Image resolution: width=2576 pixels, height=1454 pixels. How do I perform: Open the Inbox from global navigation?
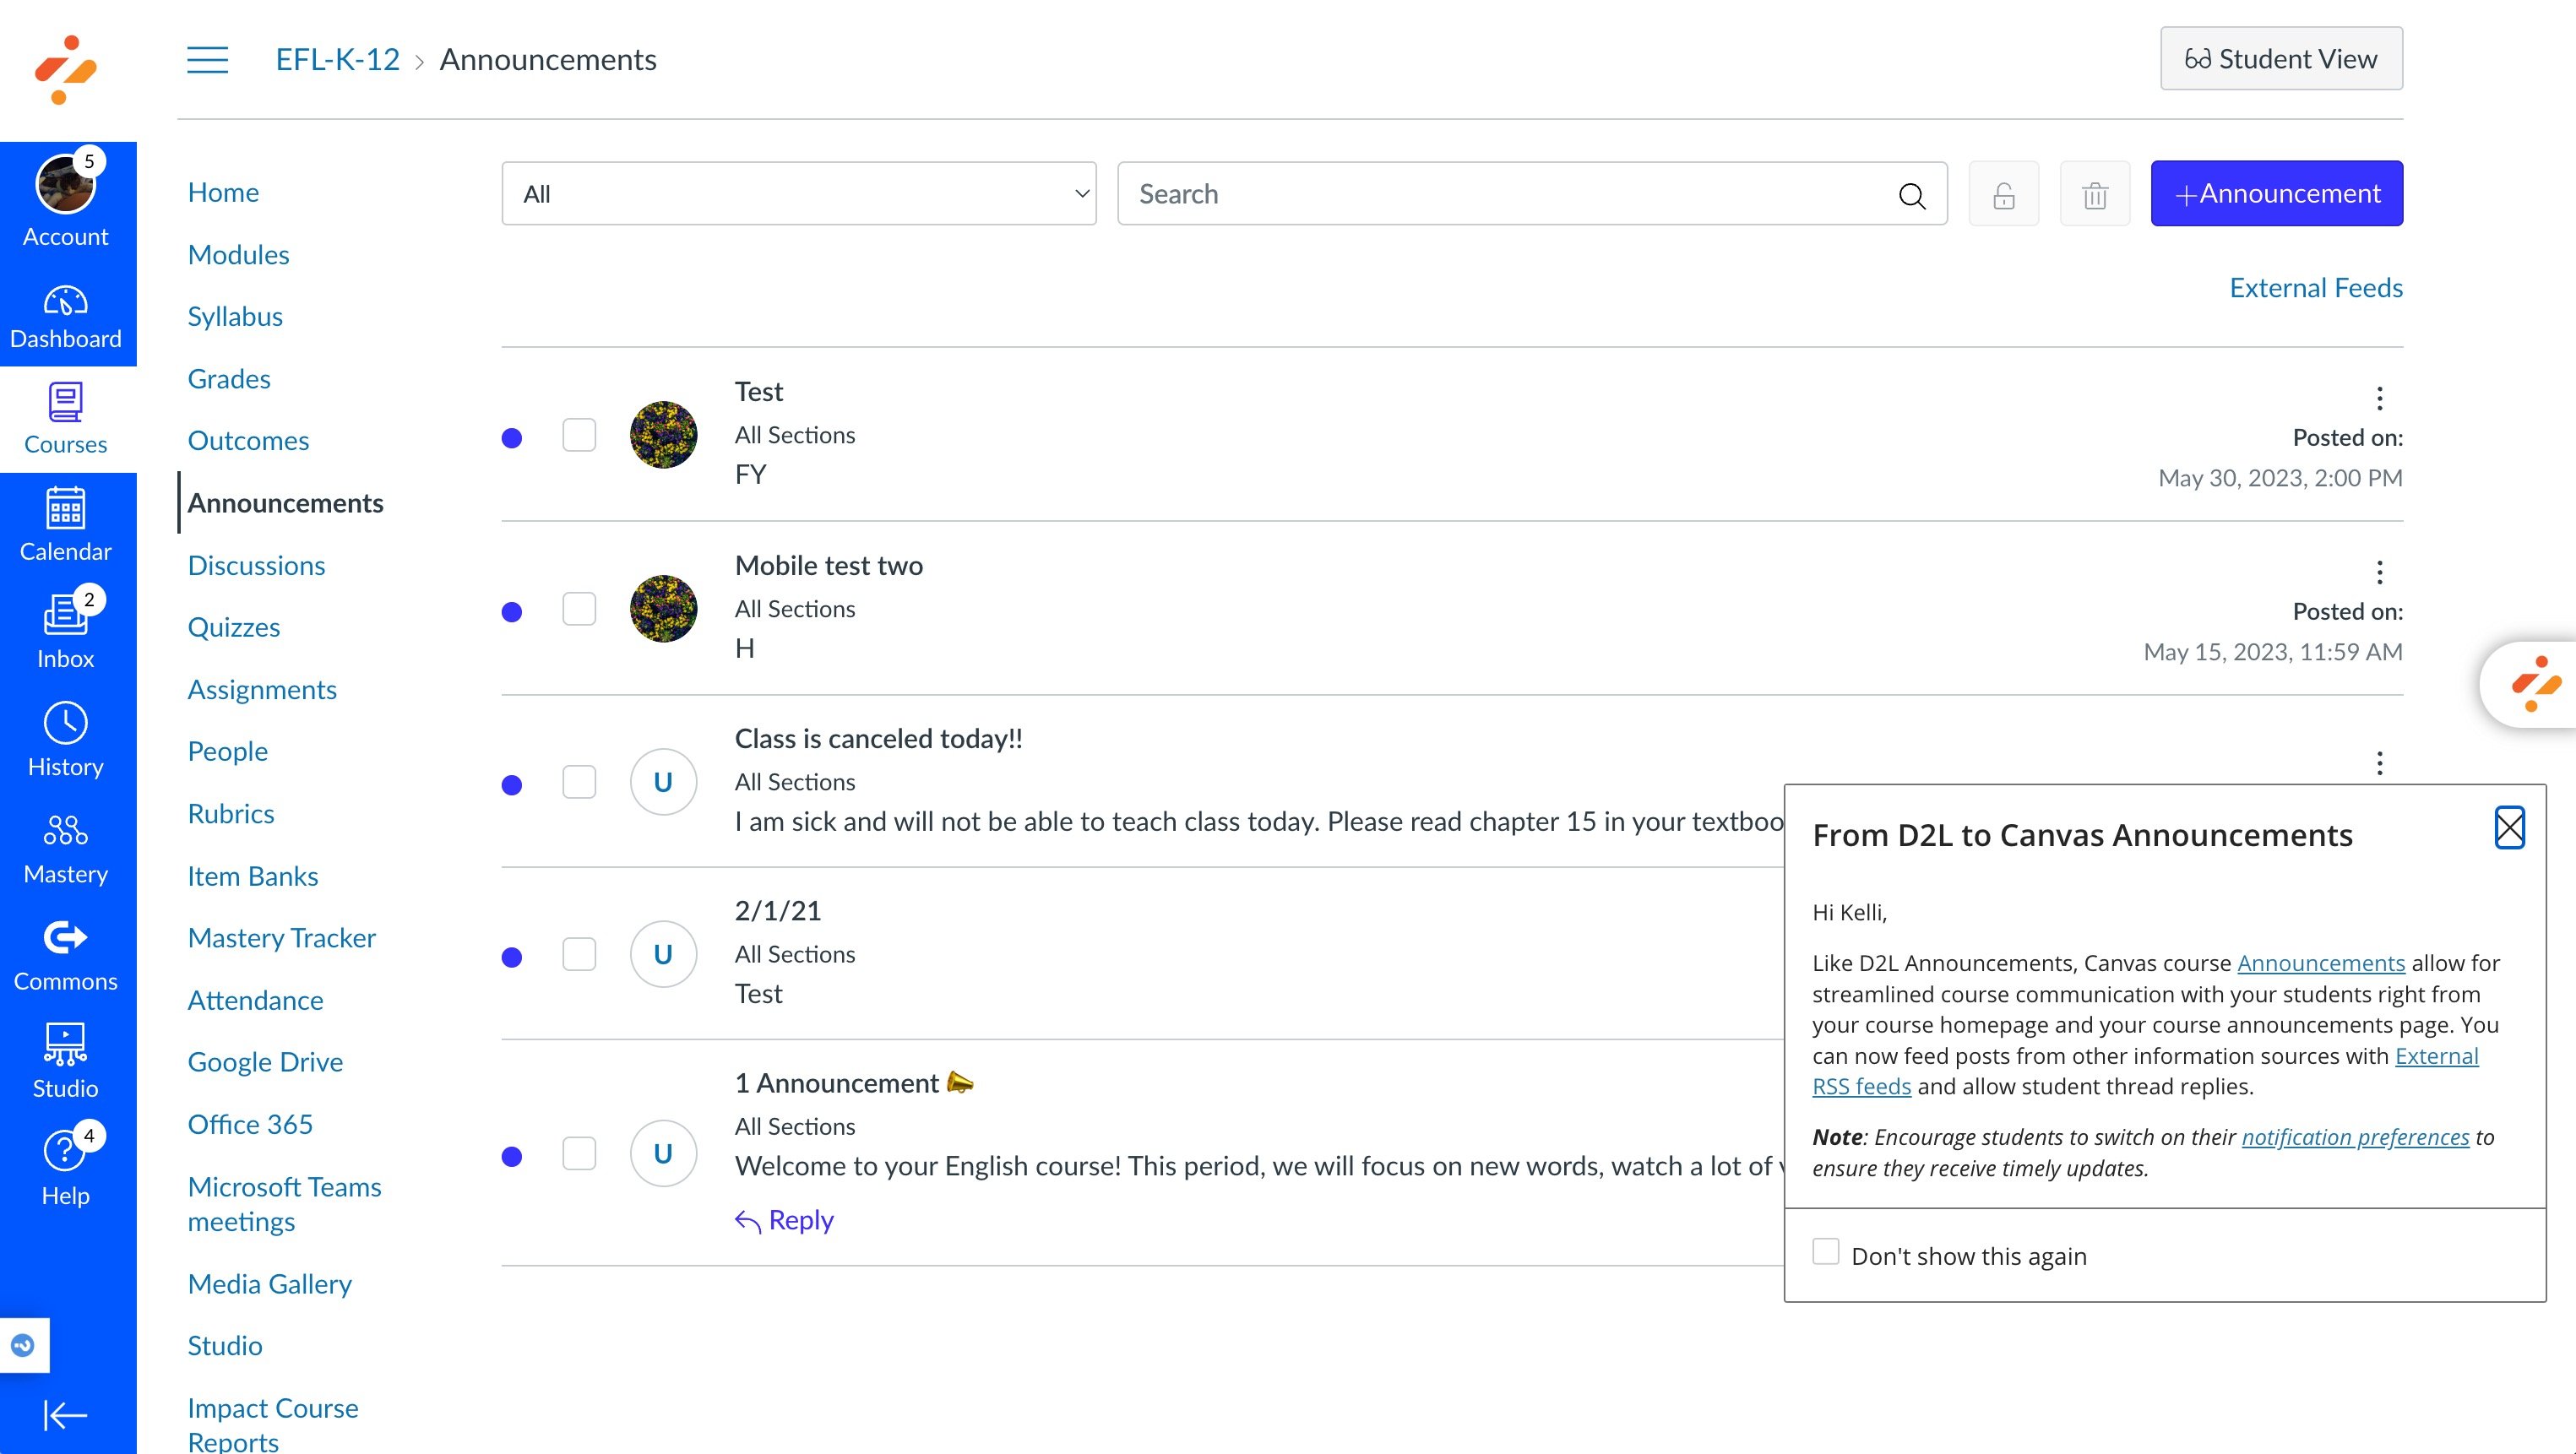(65, 628)
